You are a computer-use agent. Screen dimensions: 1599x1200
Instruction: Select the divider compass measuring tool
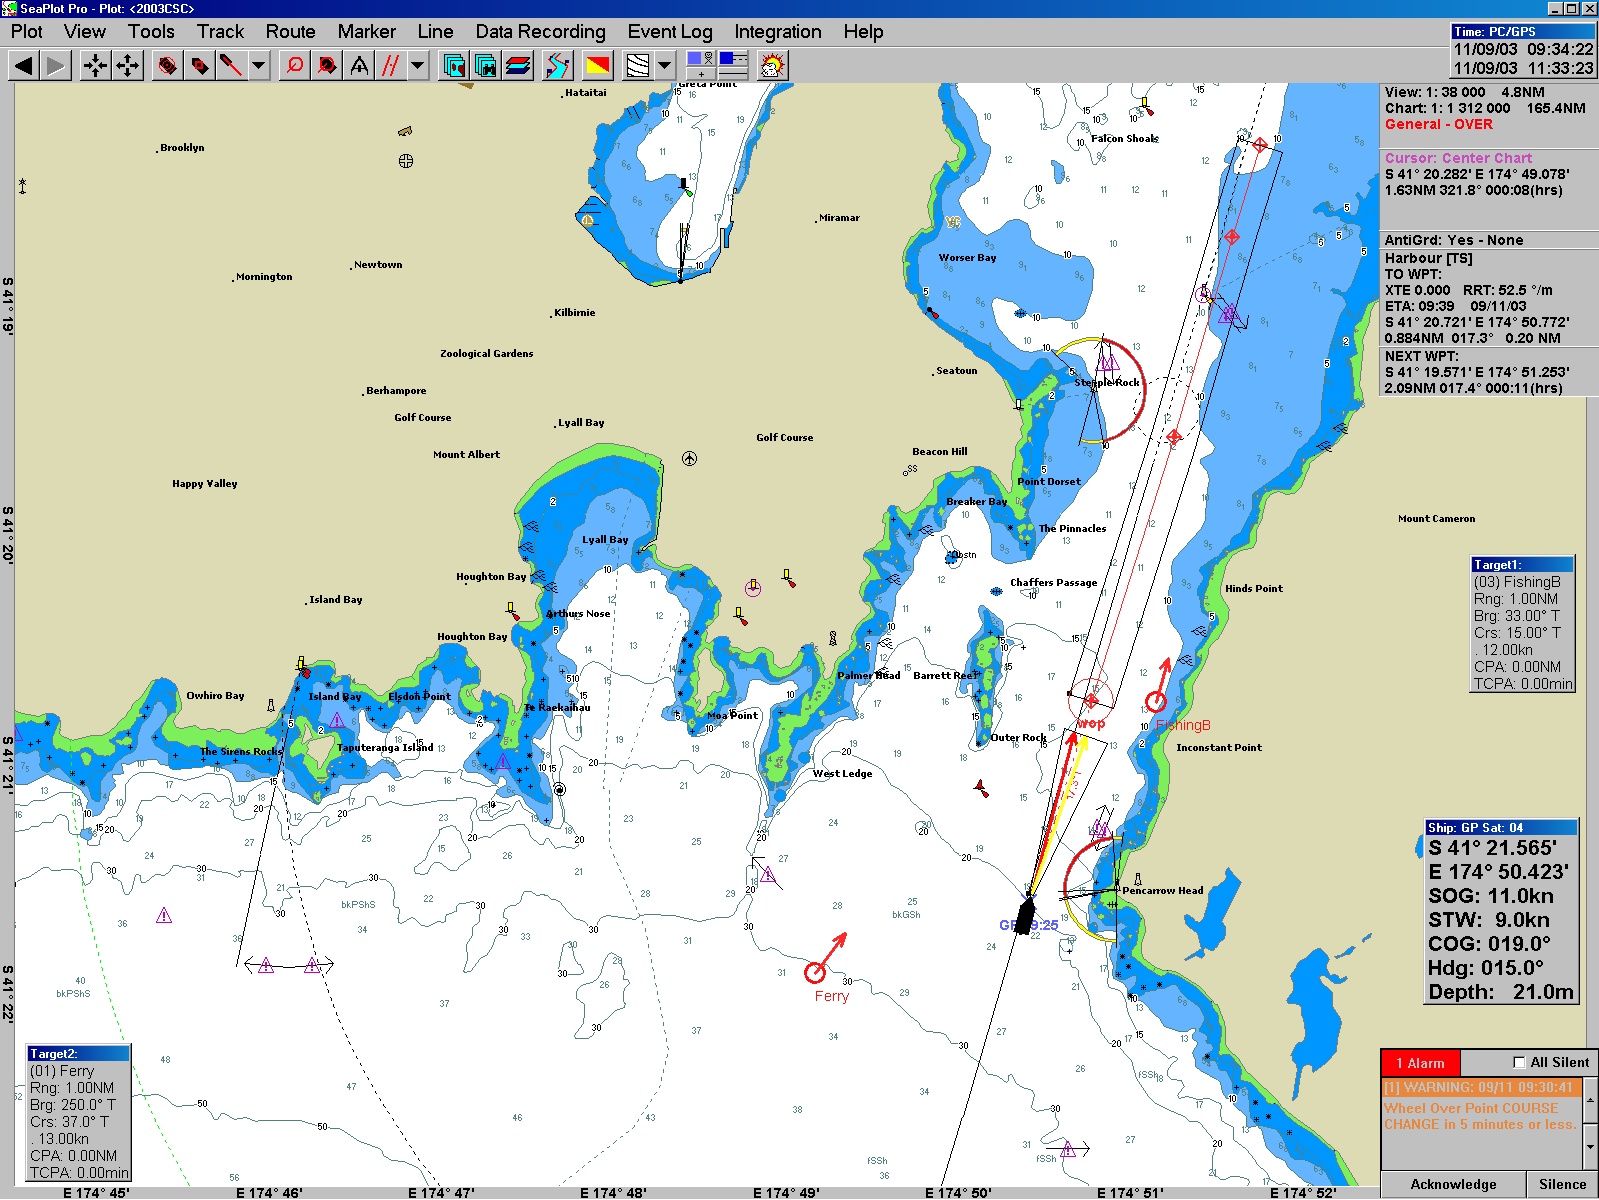pos(359,66)
